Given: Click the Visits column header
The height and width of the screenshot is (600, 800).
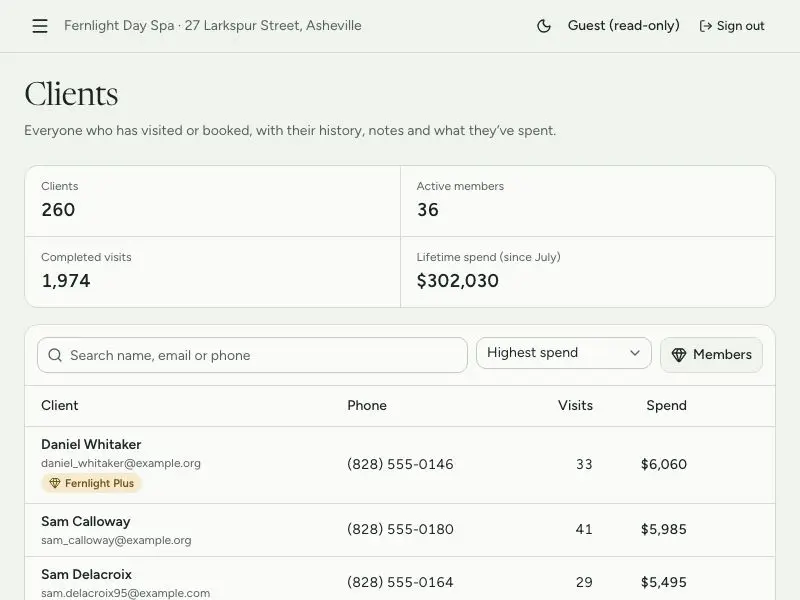Looking at the screenshot, I should point(575,406).
